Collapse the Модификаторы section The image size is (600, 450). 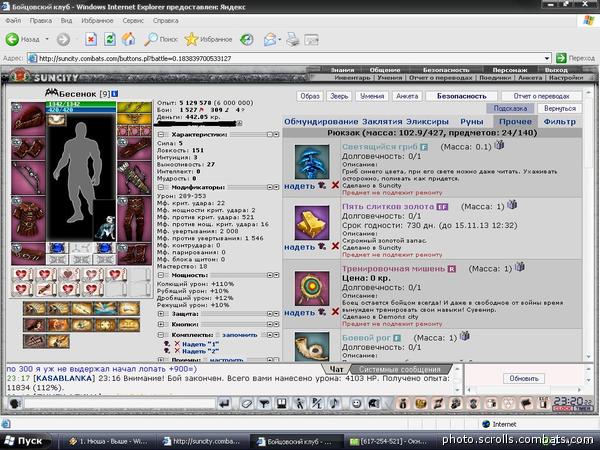click(161, 188)
